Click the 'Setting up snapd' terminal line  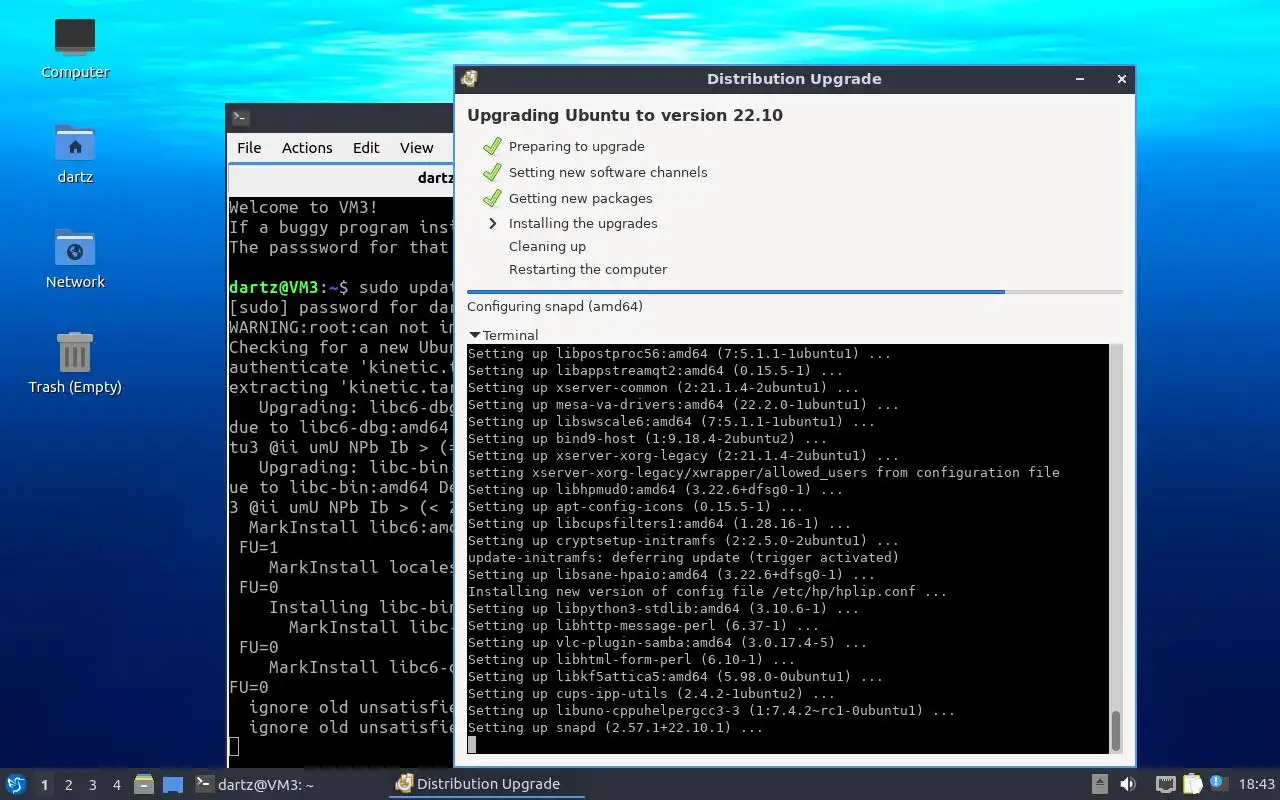(x=615, y=727)
